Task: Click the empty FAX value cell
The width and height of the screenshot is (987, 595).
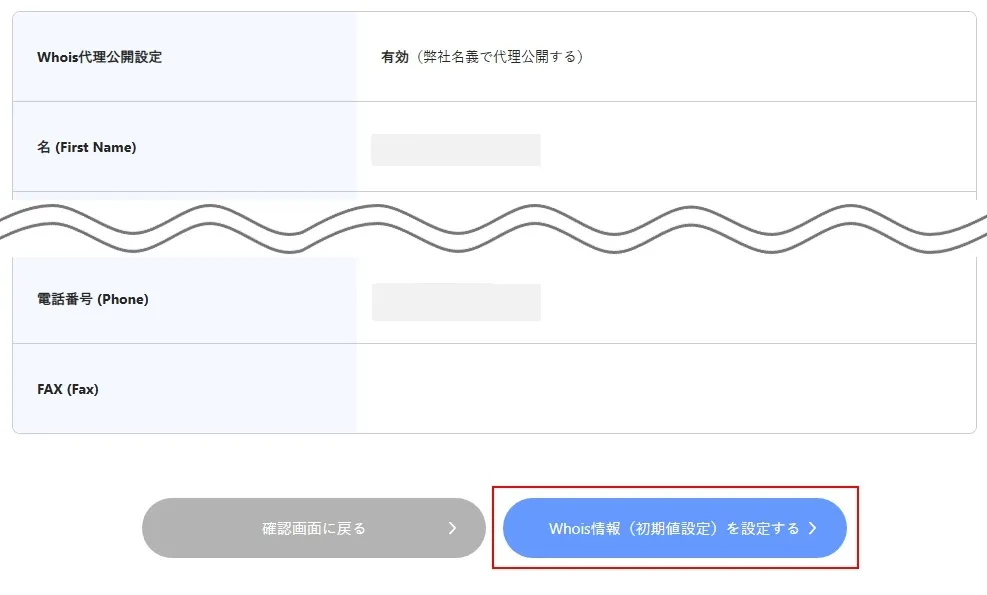Action: point(666,388)
